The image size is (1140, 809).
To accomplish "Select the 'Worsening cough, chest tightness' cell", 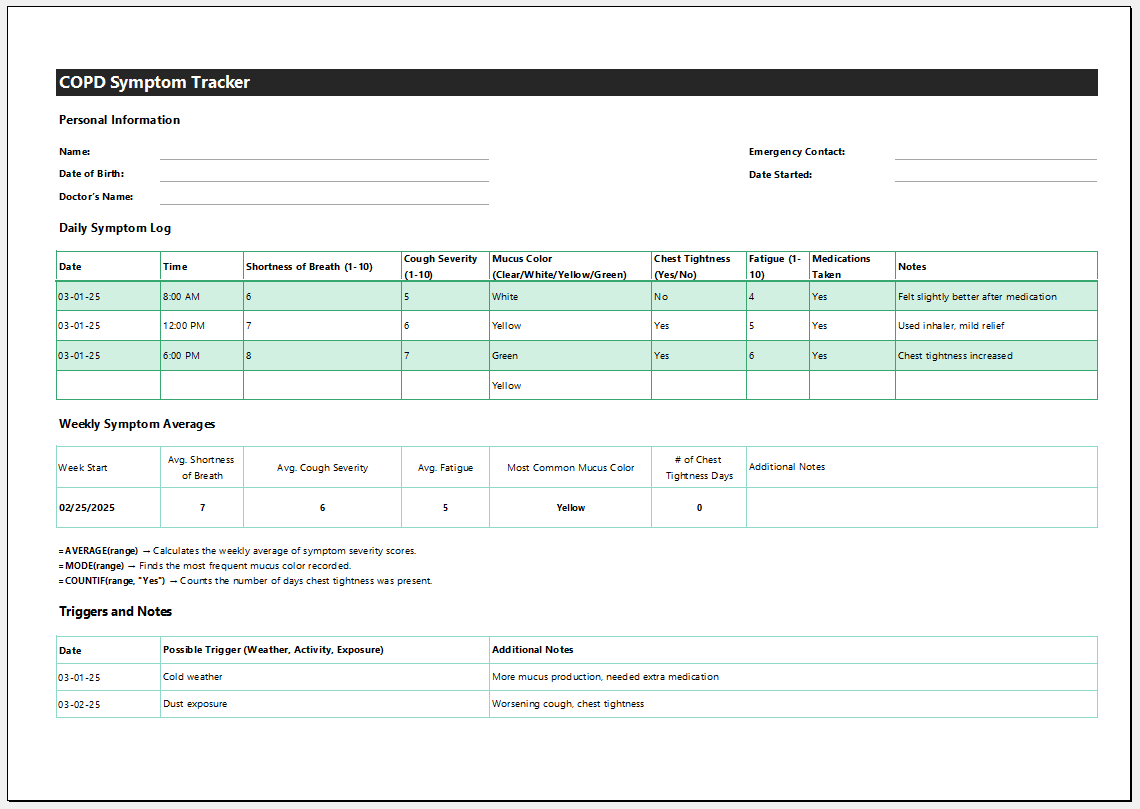I will (793, 704).
